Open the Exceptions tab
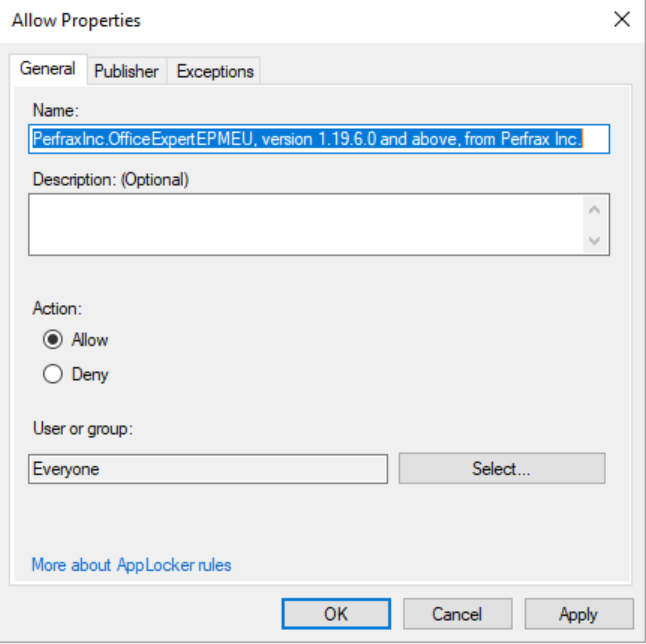The image size is (646, 644). tap(214, 71)
